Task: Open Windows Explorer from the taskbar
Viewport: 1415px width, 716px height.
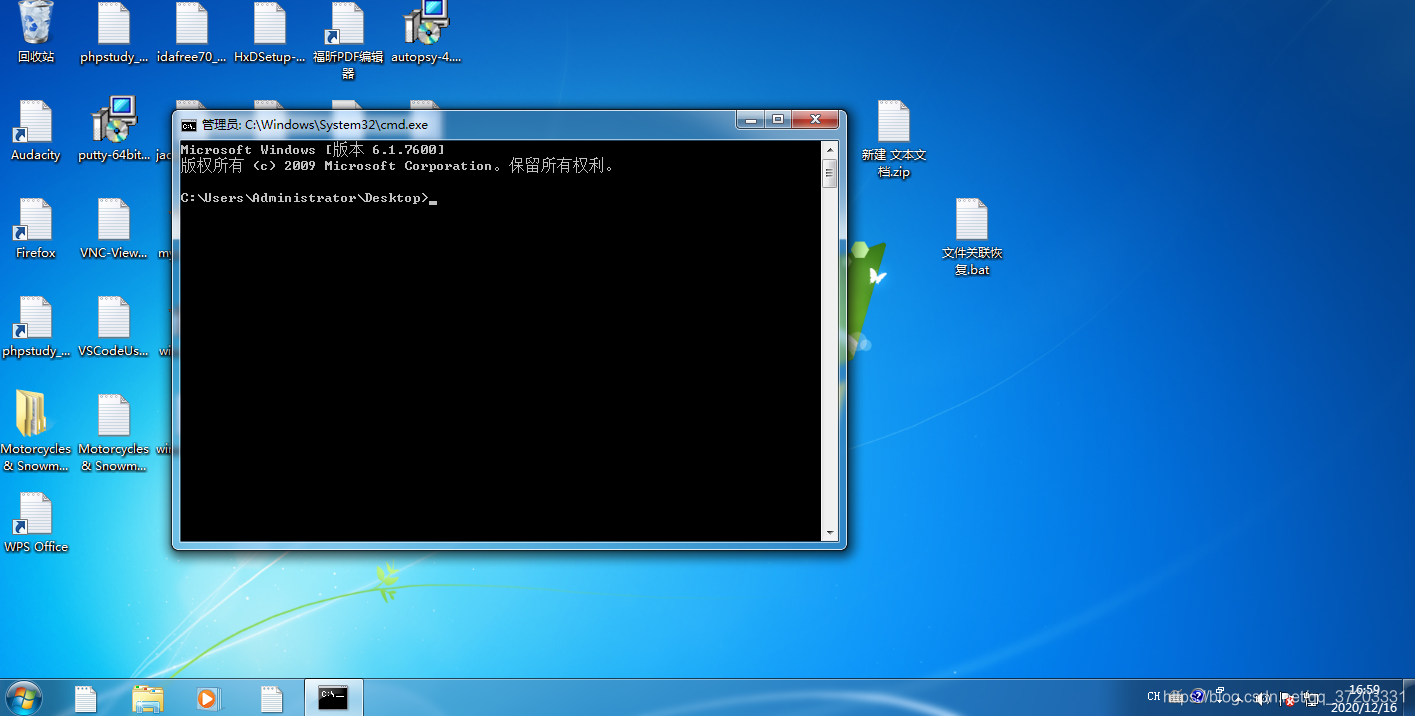Action: point(148,698)
